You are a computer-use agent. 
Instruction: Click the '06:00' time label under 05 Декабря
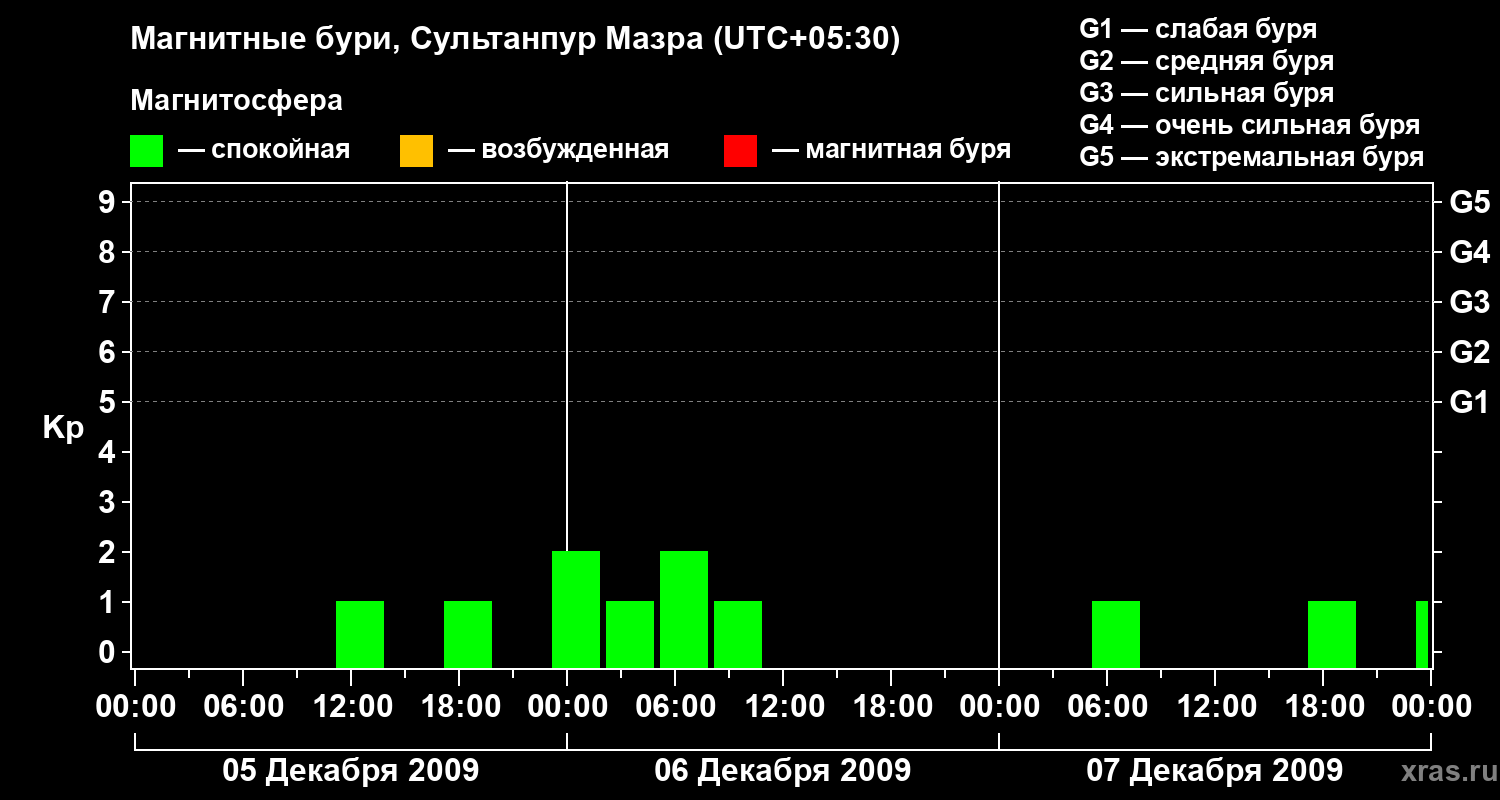[x=243, y=706]
